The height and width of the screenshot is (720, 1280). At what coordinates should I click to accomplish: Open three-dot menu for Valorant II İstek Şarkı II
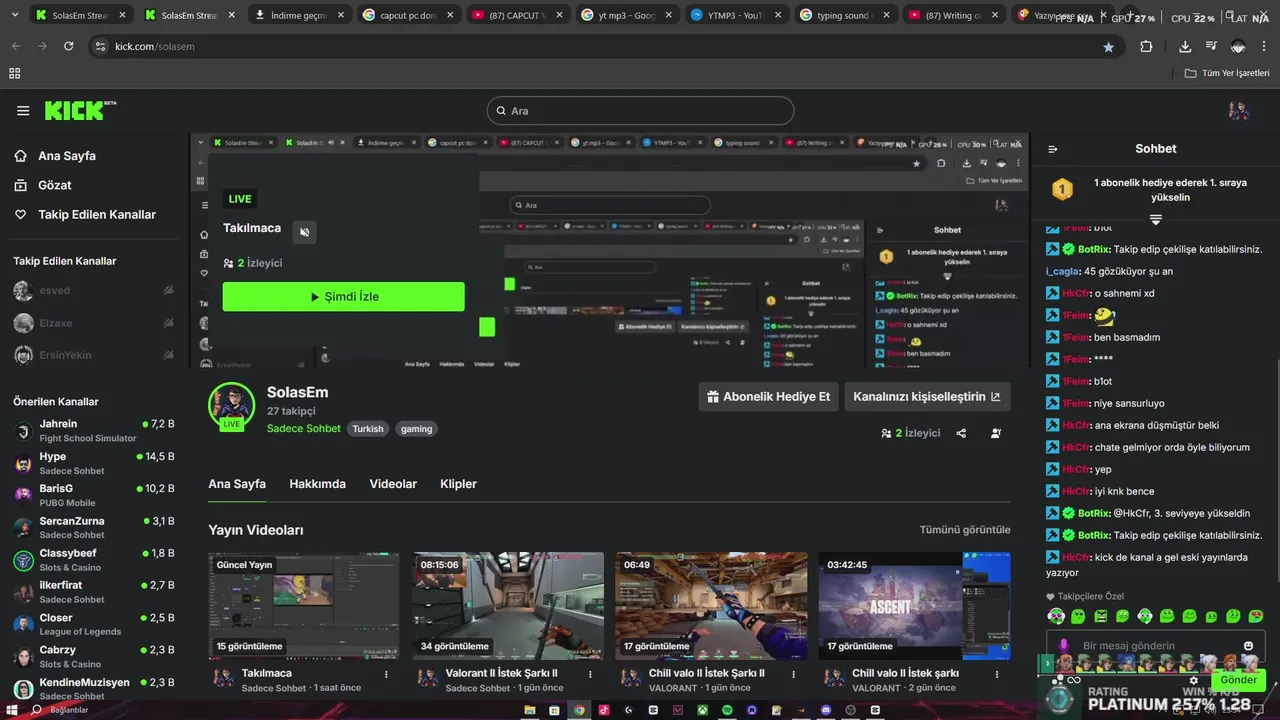[591, 674]
